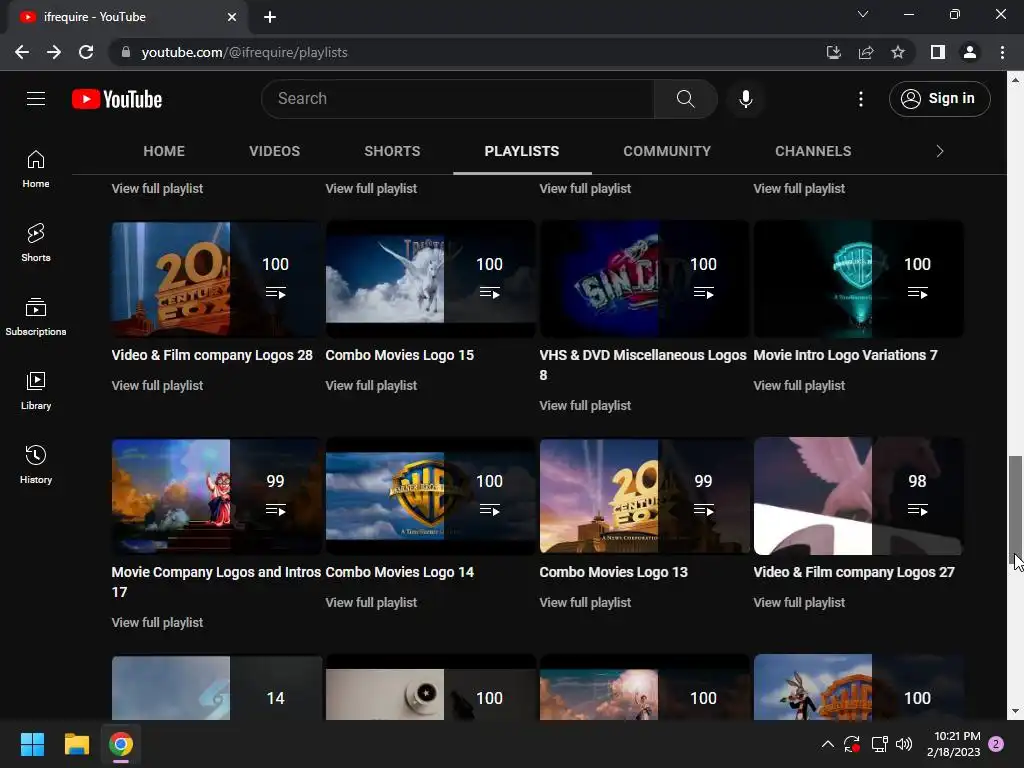The width and height of the screenshot is (1024, 768).
Task: Share this page from address bar
Action: 866,52
